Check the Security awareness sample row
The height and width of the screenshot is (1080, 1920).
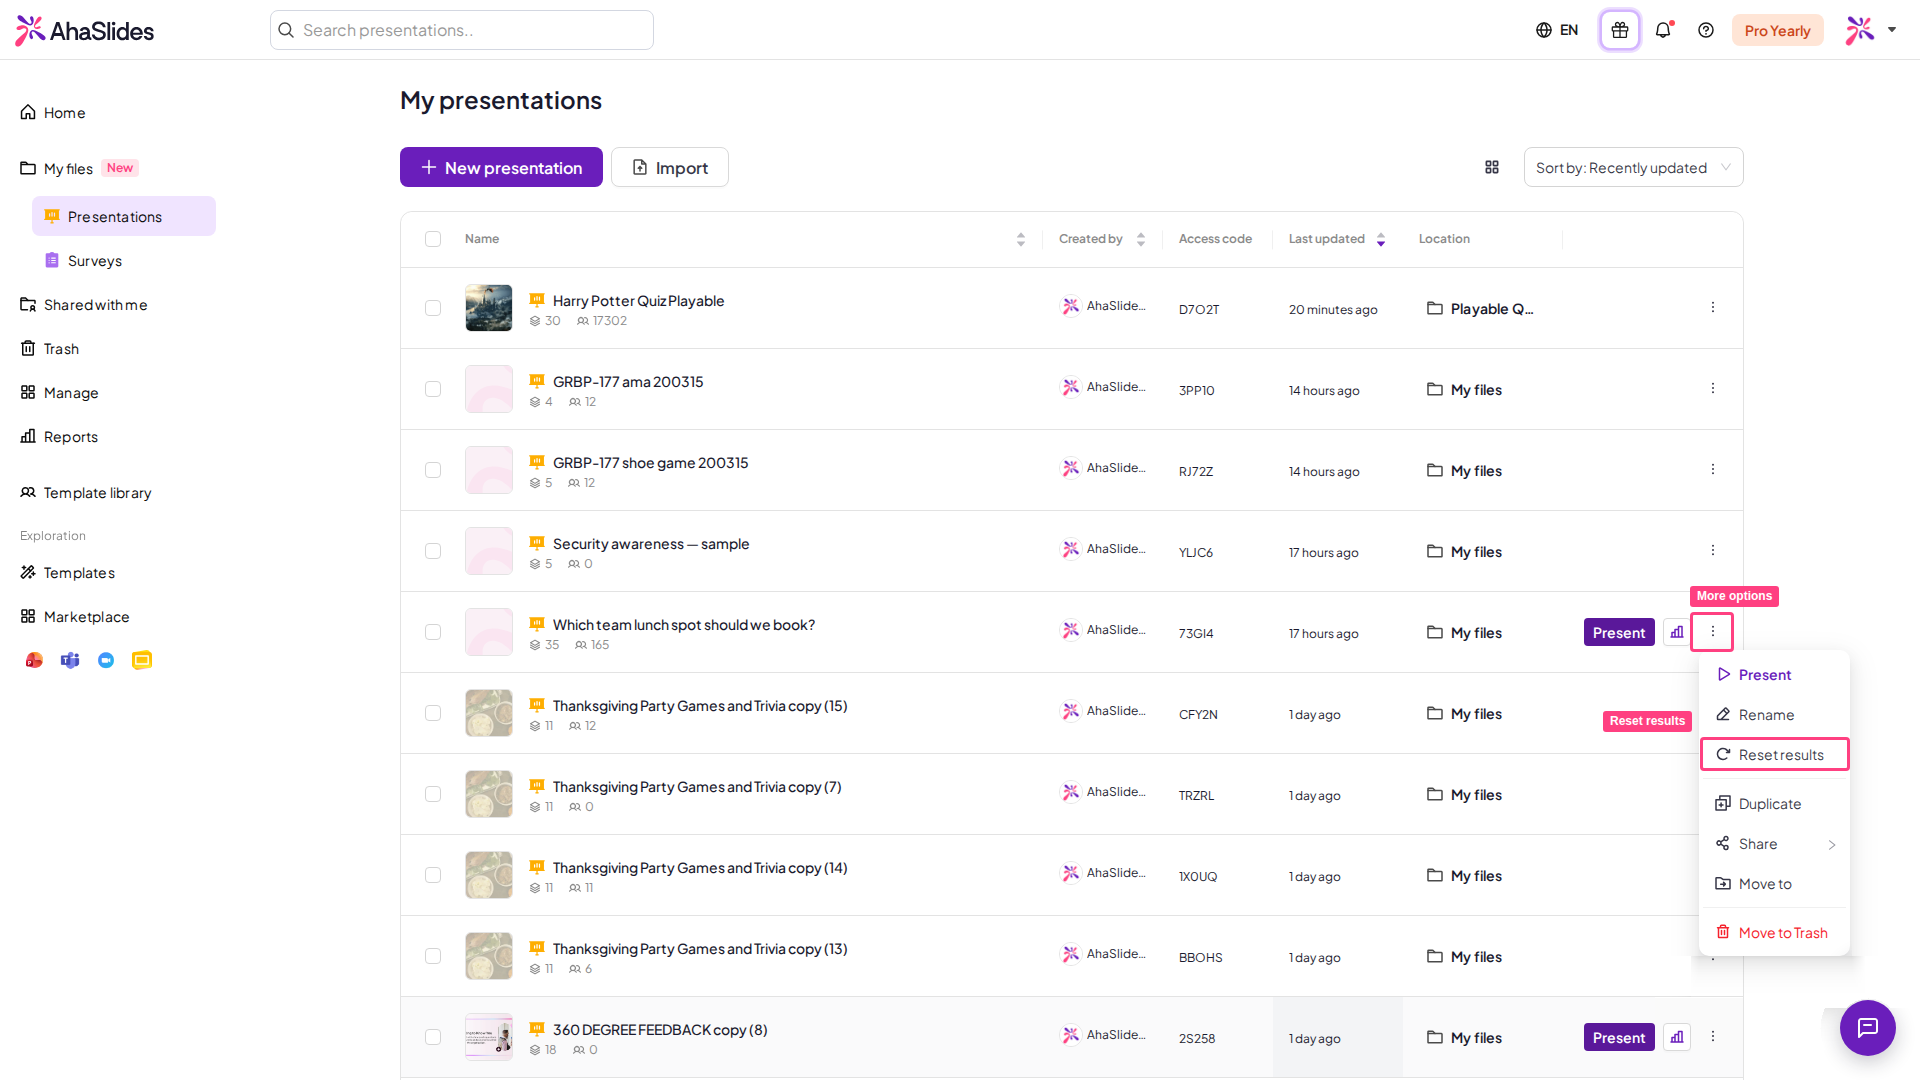[x=433, y=551]
